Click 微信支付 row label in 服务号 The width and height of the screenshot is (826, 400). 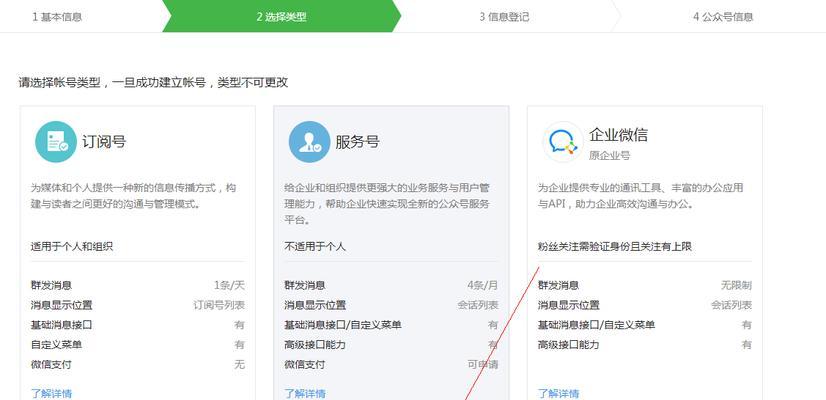(x=305, y=364)
